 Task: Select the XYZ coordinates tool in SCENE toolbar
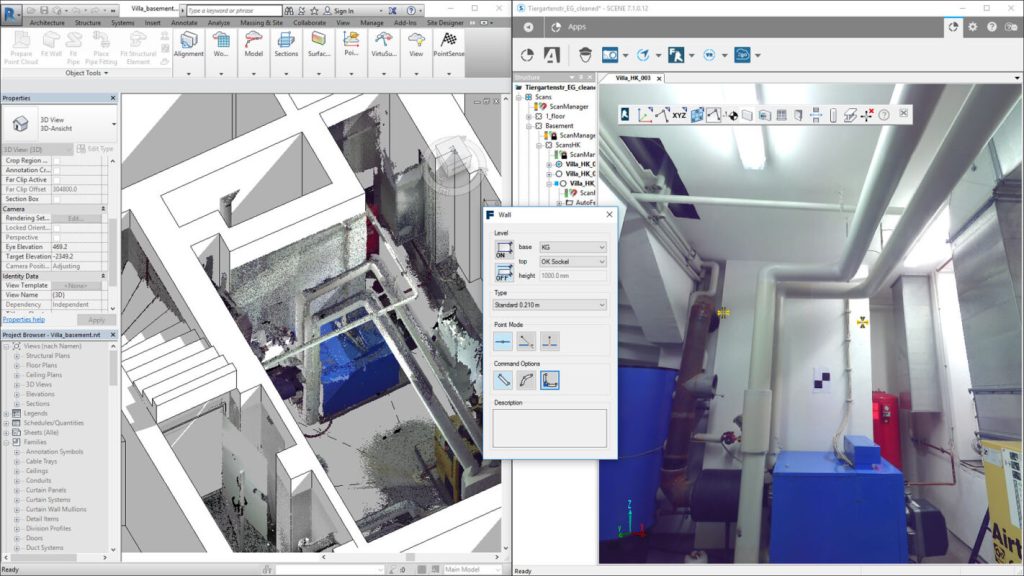pyautogui.click(x=679, y=113)
